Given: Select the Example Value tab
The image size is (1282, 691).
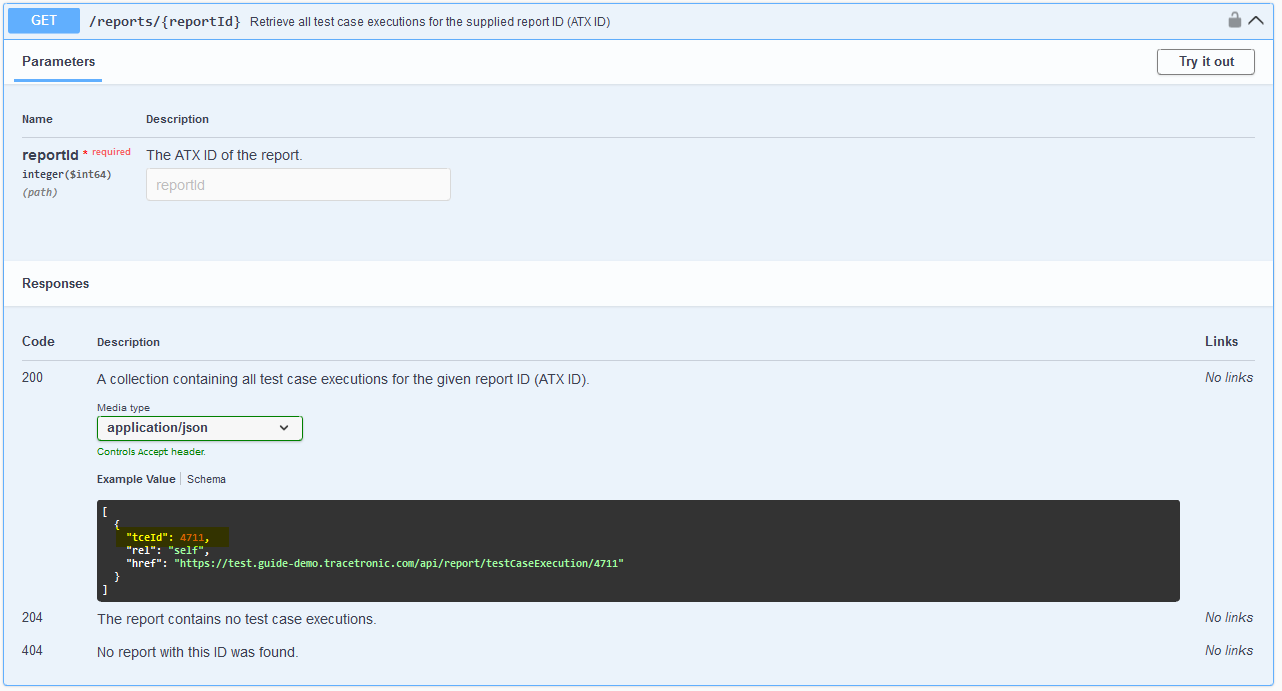Looking at the screenshot, I should pyautogui.click(x=136, y=479).
